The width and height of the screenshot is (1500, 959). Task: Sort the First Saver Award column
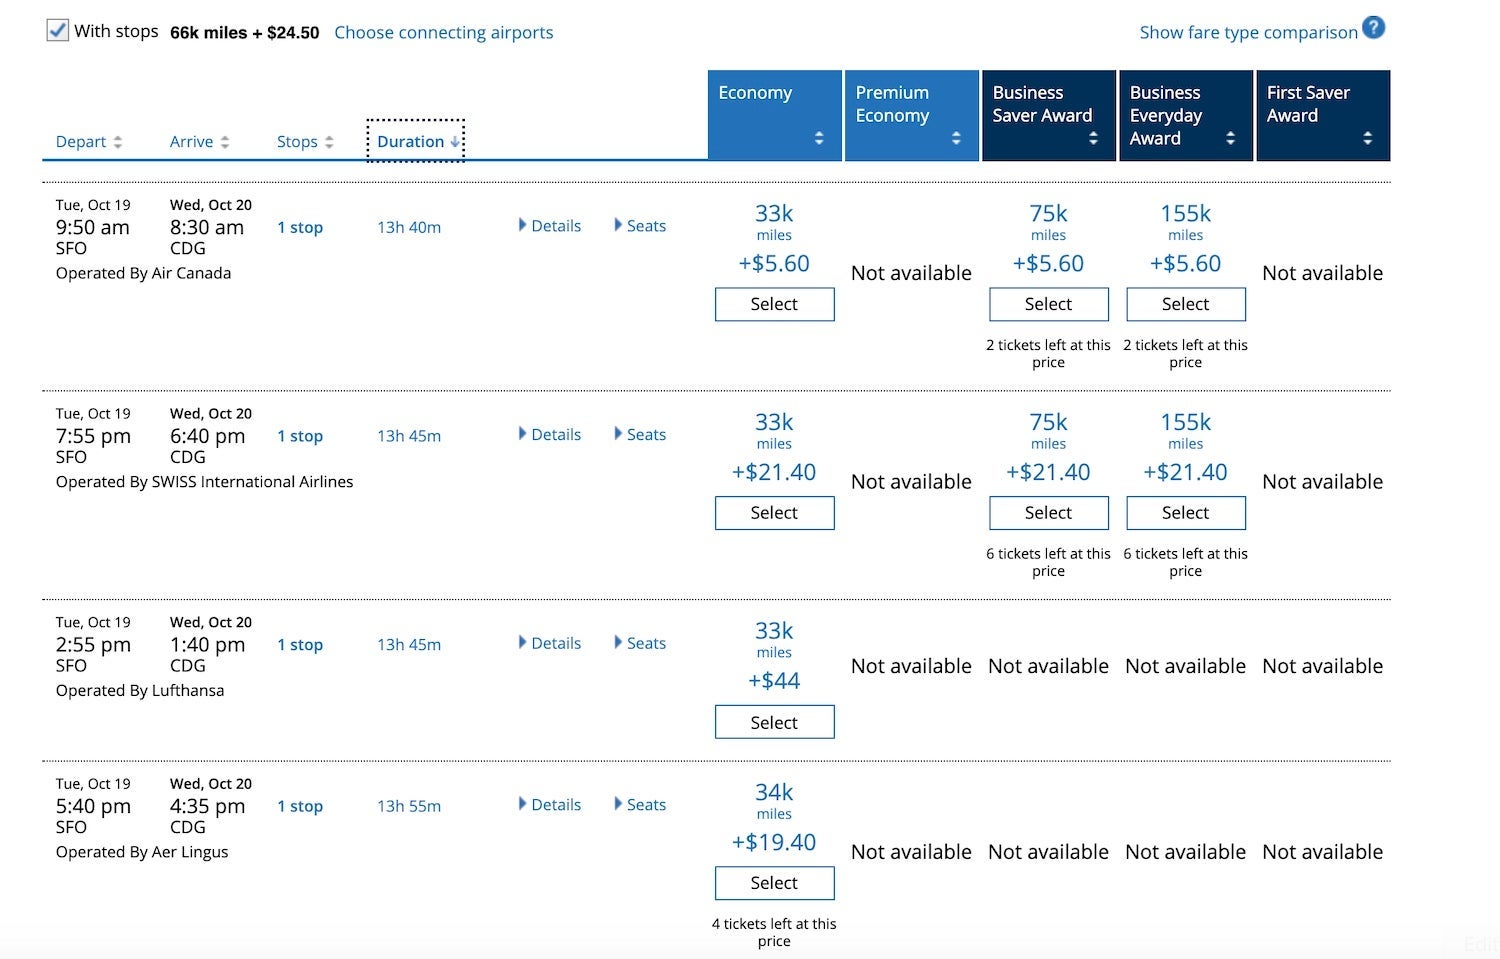[x=1368, y=139]
